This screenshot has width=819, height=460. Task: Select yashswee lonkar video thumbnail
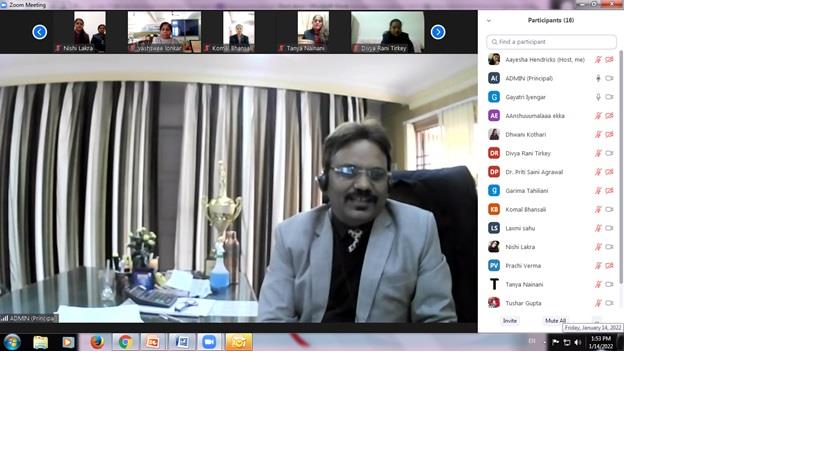[164, 32]
